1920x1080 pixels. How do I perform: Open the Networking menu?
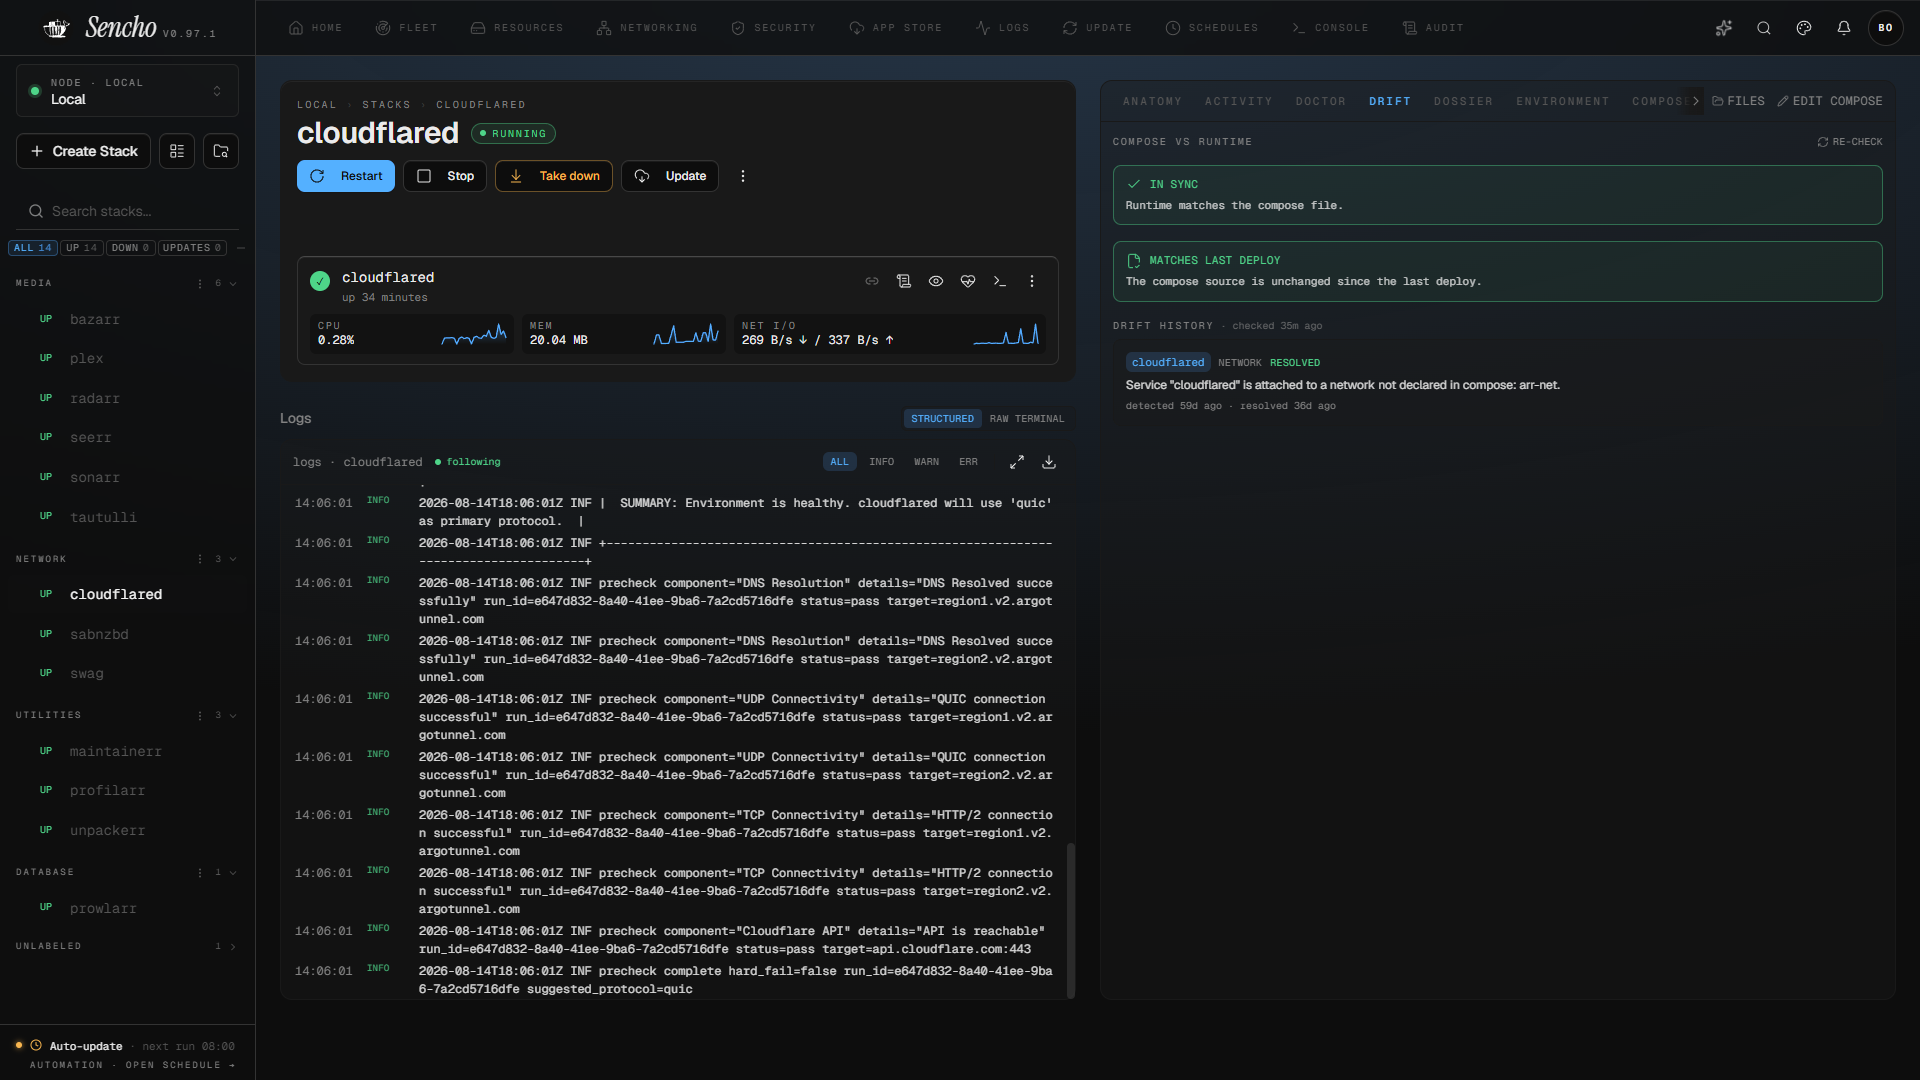click(x=647, y=28)
